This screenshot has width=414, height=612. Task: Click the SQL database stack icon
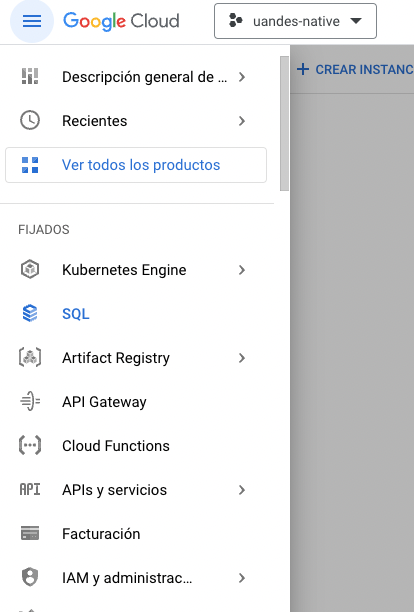30,313
